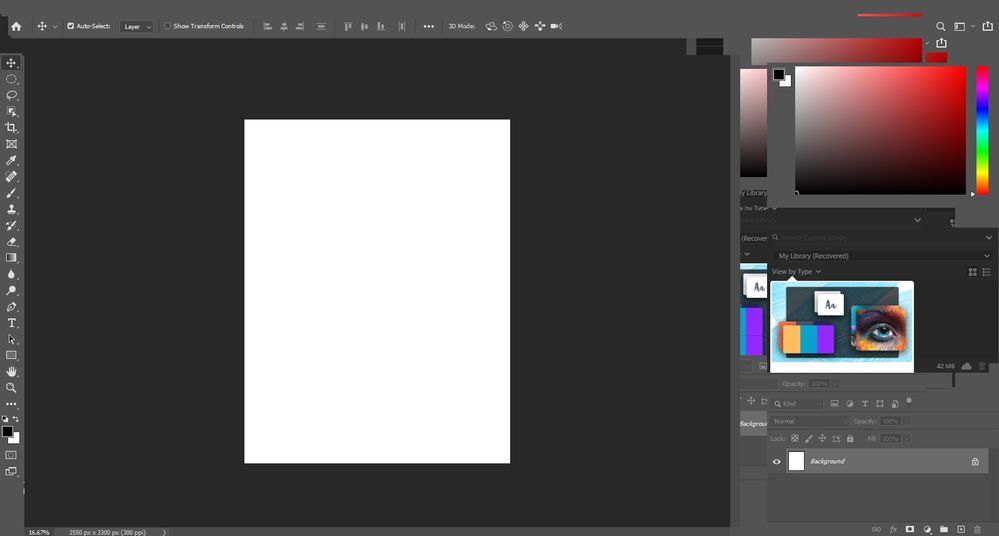Viewport: 999px width, 536px height.
Task: Expand the View by Type dropdown
Action: [x=796, y=271]
